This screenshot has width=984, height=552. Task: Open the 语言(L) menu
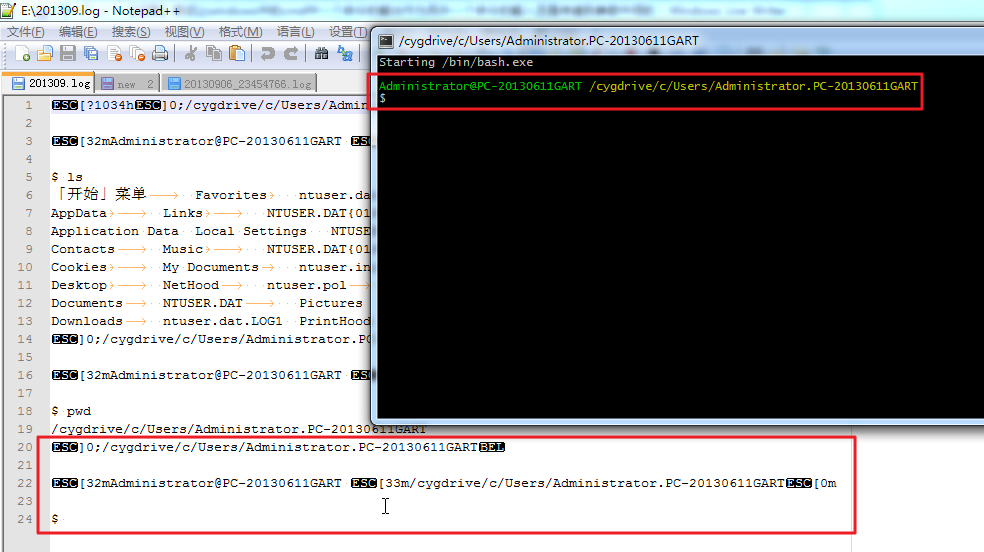[295, 32]
